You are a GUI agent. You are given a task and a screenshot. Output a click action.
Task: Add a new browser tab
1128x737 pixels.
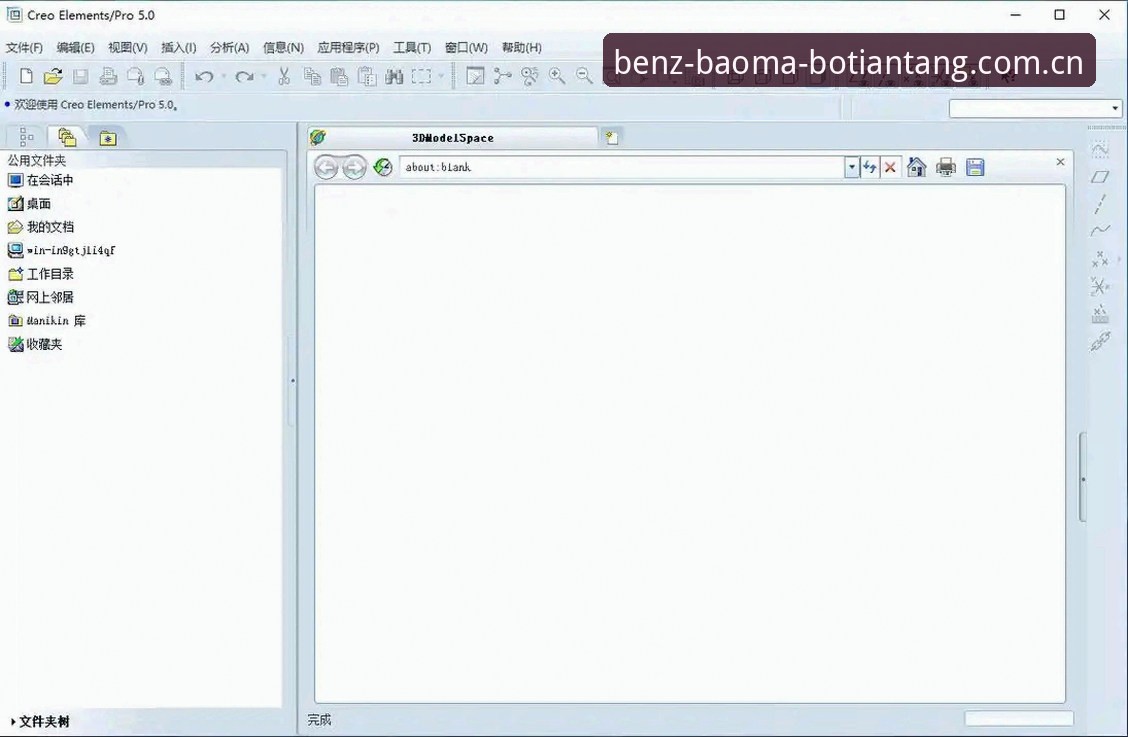point(611,137)
